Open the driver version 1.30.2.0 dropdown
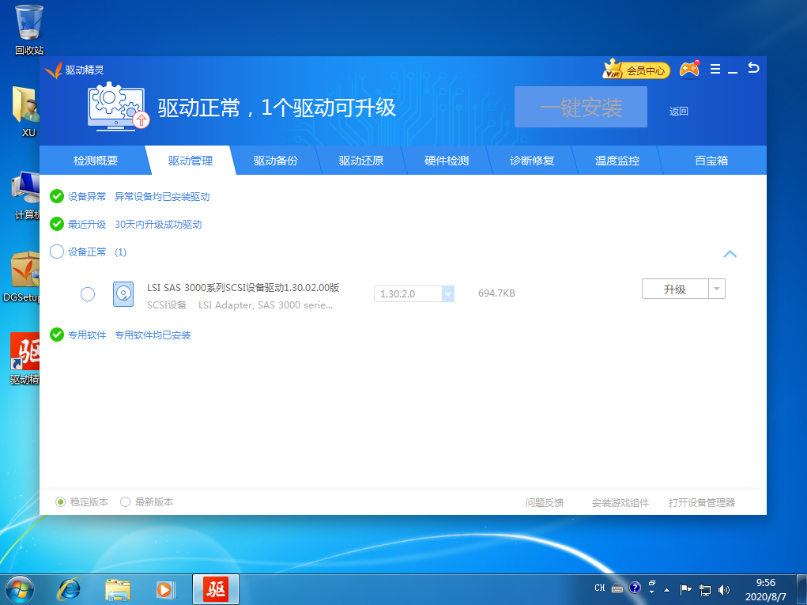This screenshot has height=605, width=807. pos(447,294)
